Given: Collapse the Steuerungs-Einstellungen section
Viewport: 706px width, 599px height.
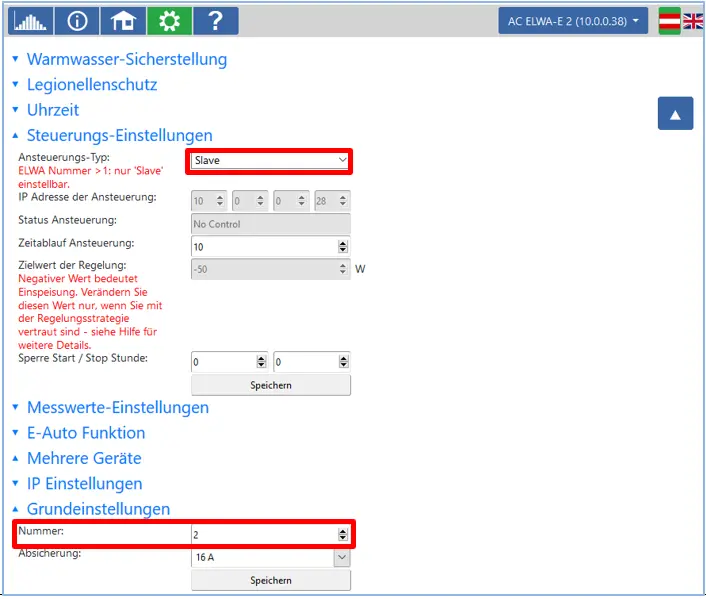Looking at the screenshot, I should [x=119, y=135].
